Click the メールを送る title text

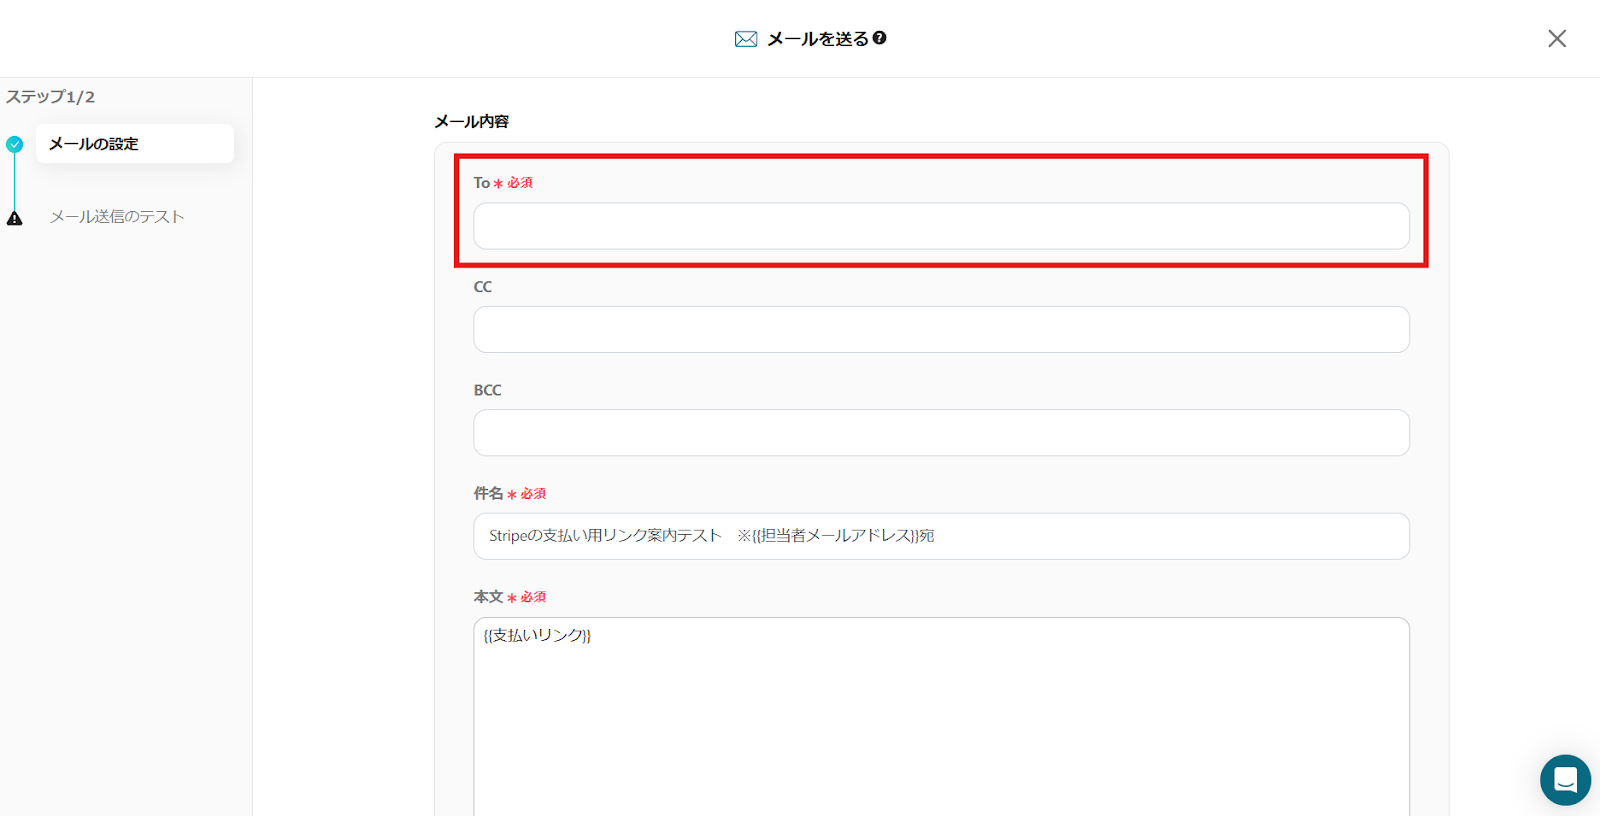[x=817, y=39]
